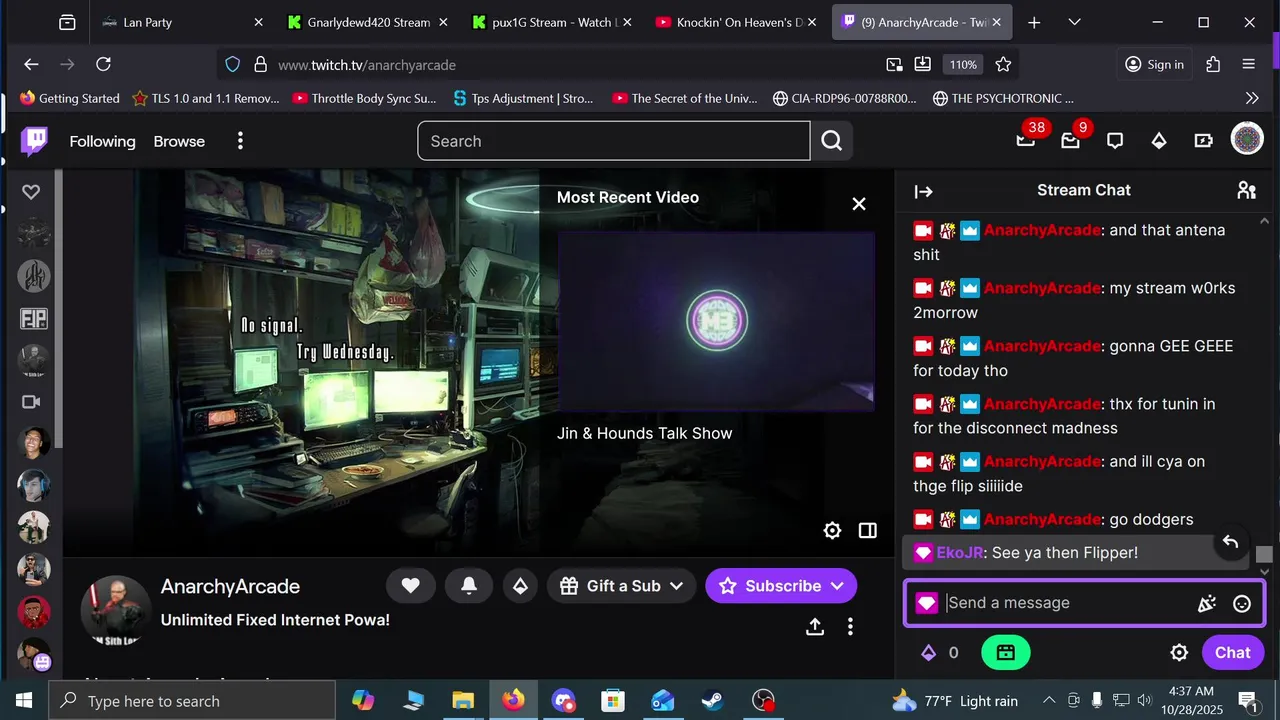Bookmark this page with the star icon
The height and width of the screenshot is (720, 1280).
pyautogui.click(x=1003, y=64)
